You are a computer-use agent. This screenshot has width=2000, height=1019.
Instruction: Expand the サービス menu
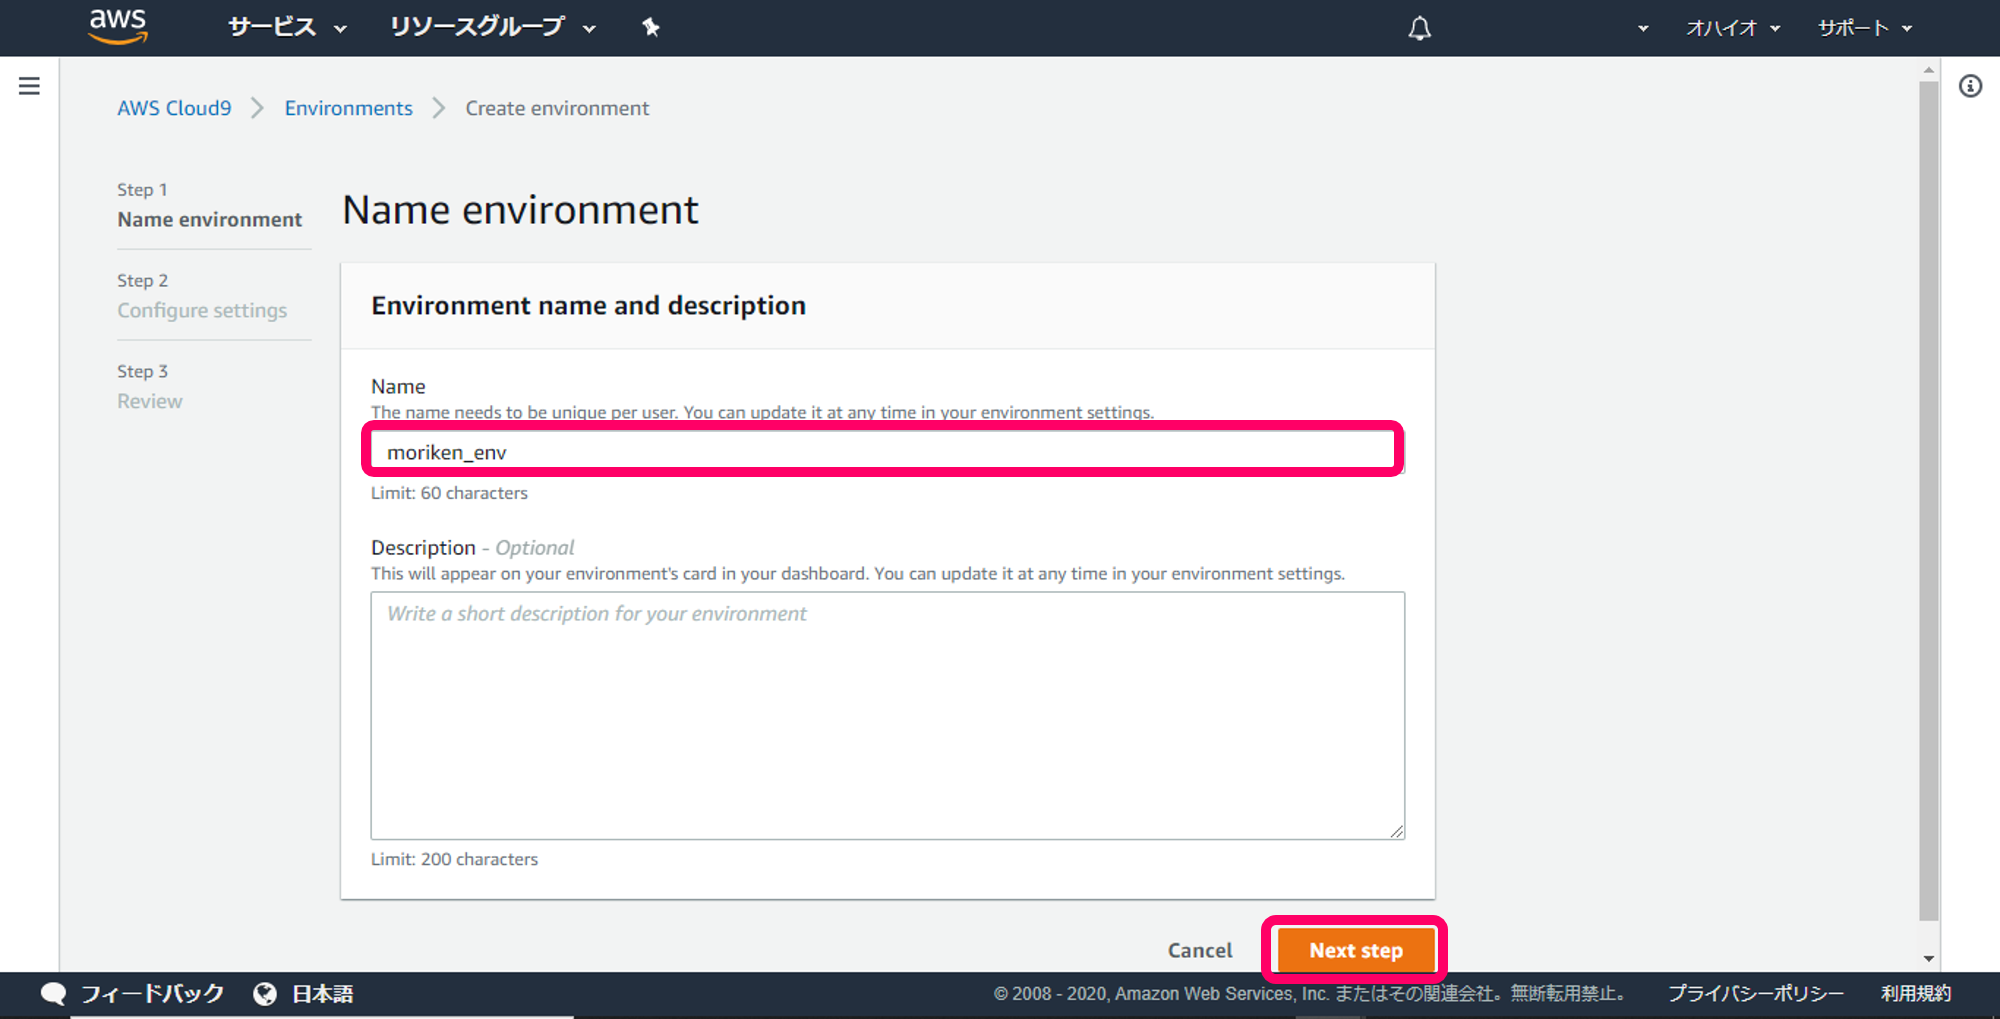pos(287,27)
